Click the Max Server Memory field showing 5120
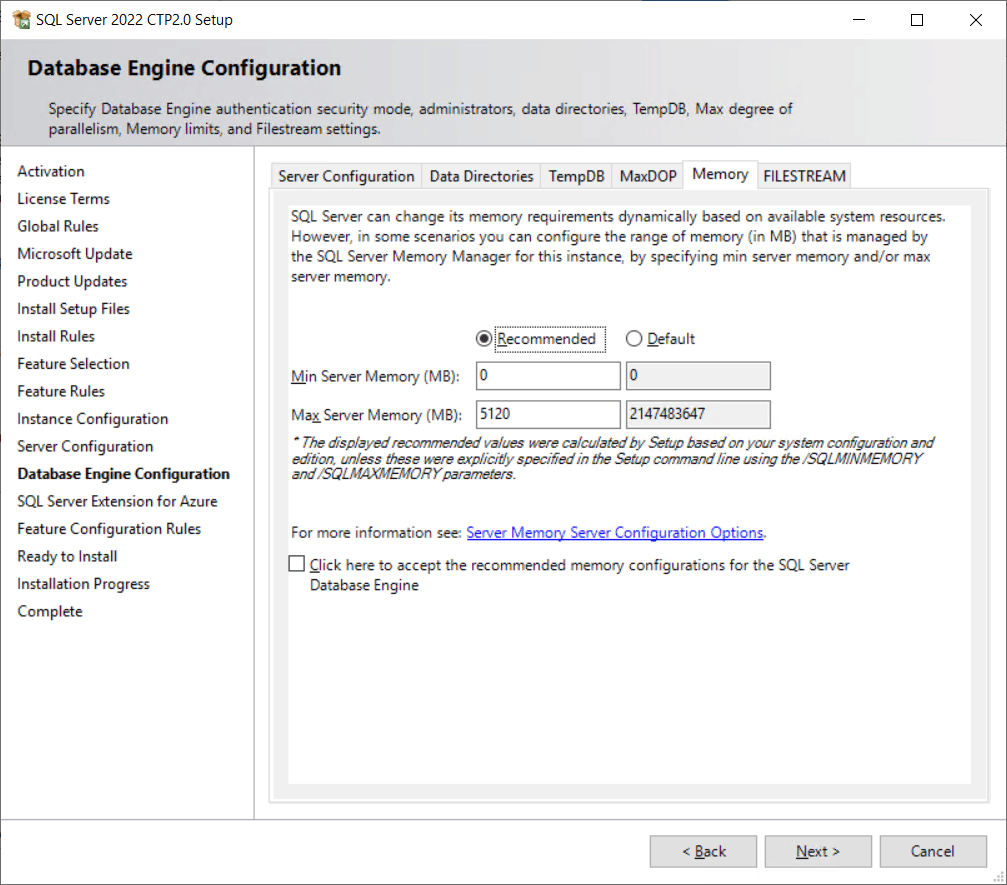 pyautogui.click(x=548, y=414)
